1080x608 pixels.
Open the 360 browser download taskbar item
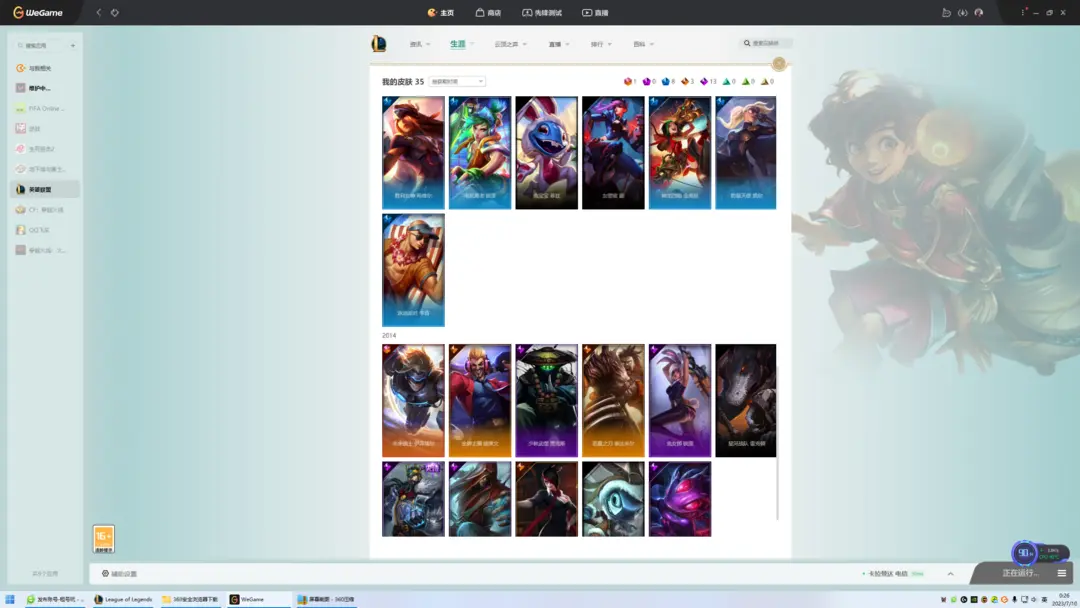click(191, 599)
